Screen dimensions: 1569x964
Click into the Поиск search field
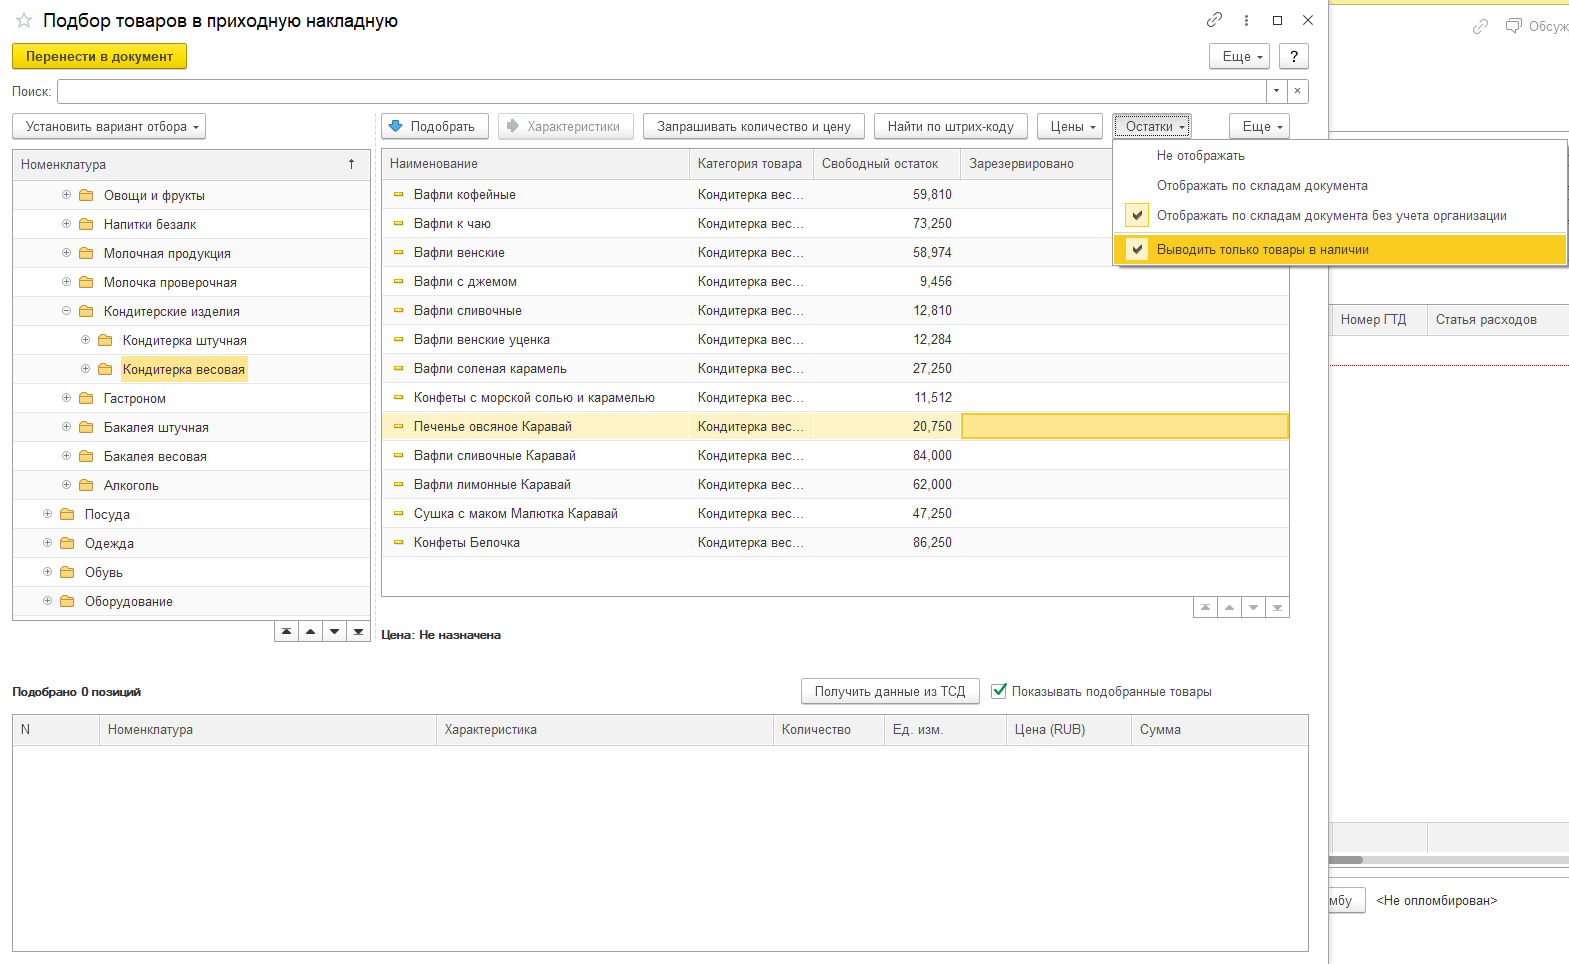click(660, 91)
